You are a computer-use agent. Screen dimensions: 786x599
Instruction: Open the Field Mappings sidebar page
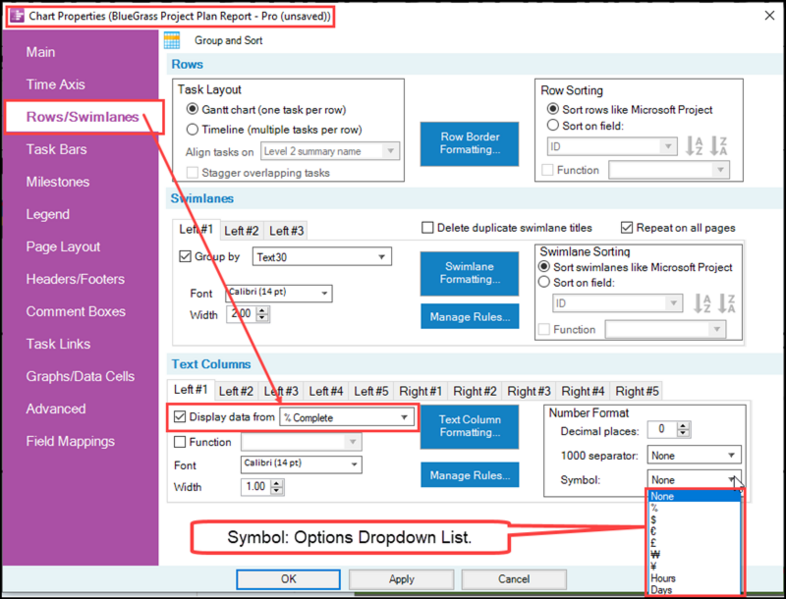pyautogui.click(x=70, y=441)
